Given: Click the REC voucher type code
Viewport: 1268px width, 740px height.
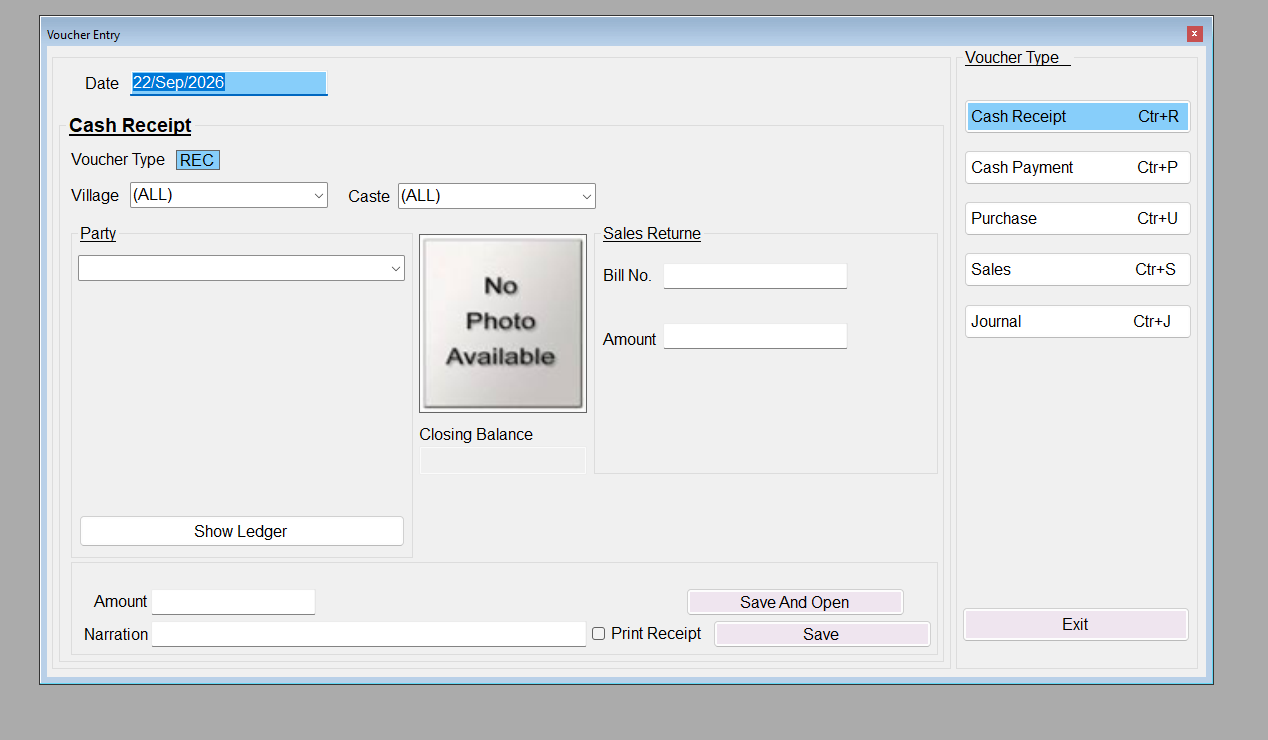Looking at the screenshot, I should tap(197, 160).
